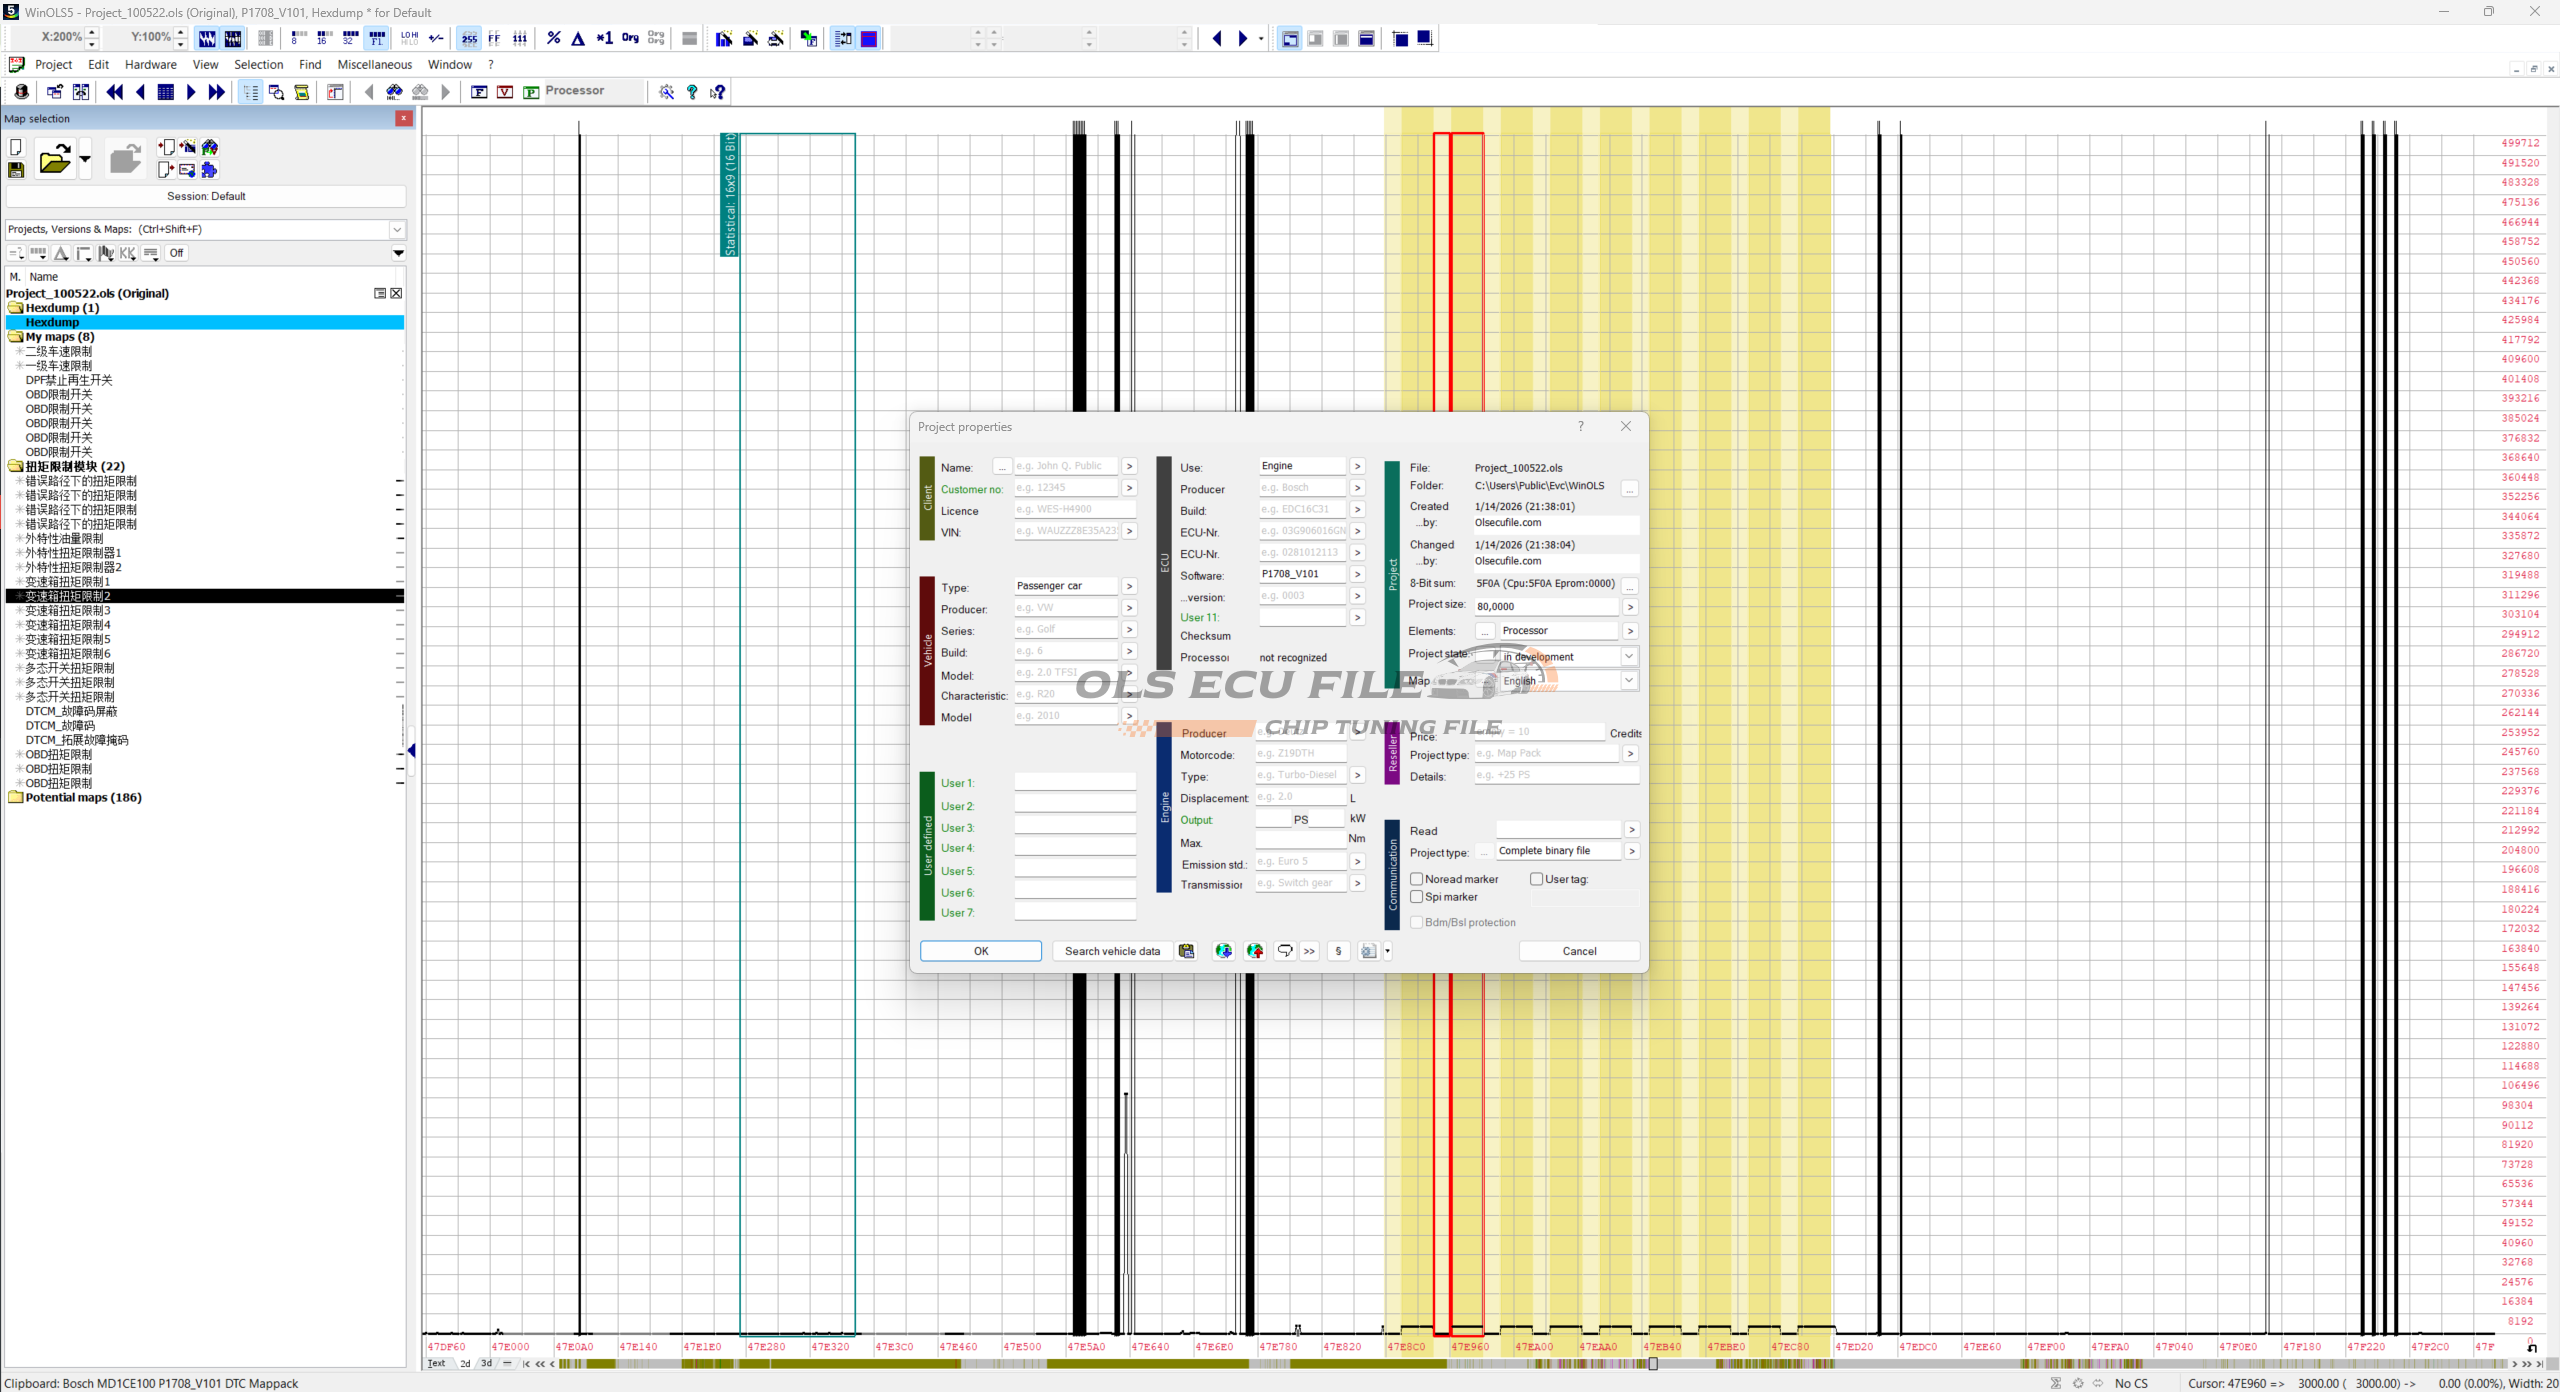
Task: Open the Miscellaneous menu
Action: pyautogui.click(x=374, y=64)
